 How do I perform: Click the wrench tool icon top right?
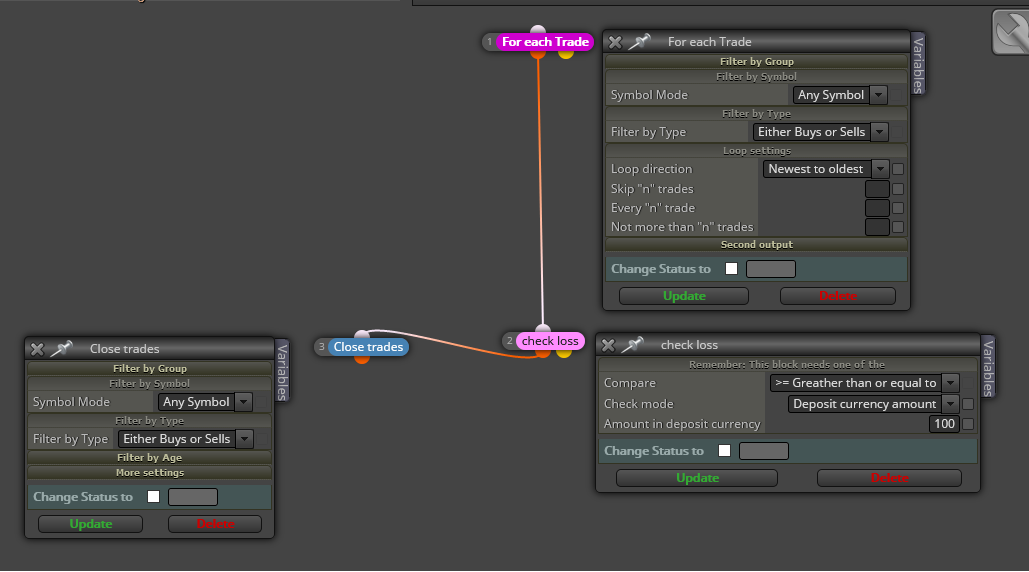coord(1011,31)
